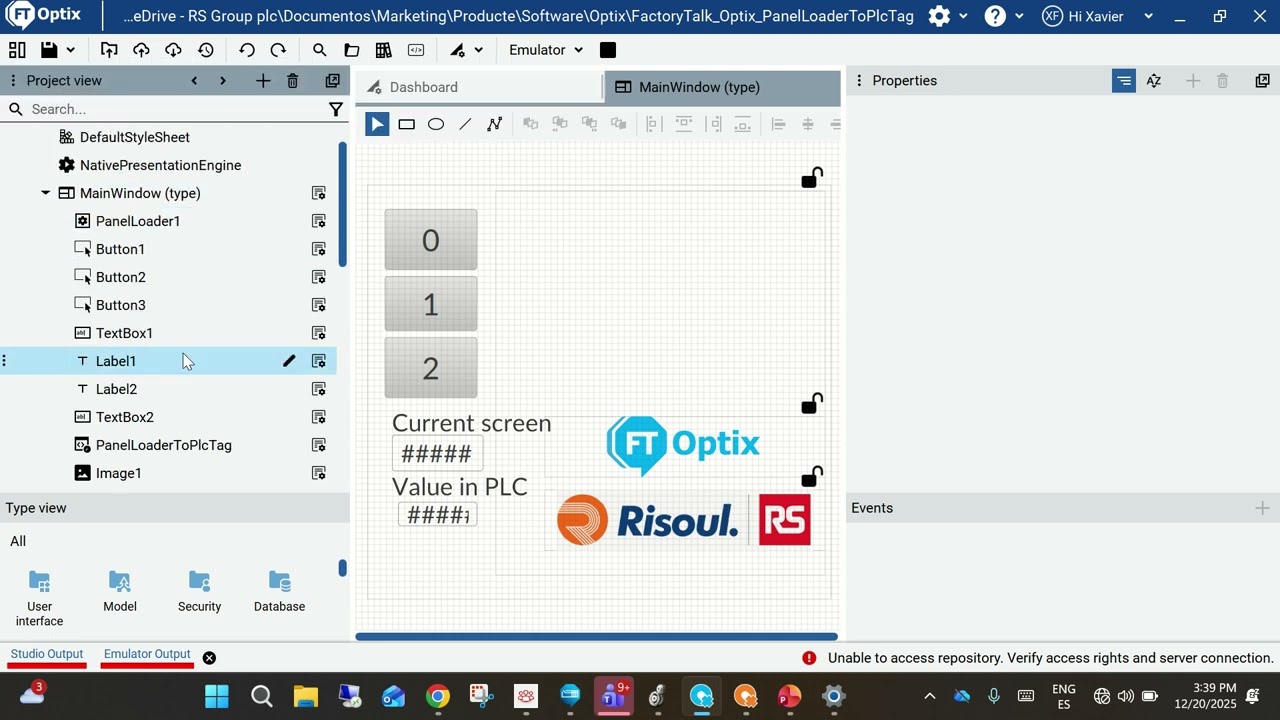This screenshot has width=1280, height=720.
Task: Navigate back in Project view
Action: coord(194,81)
